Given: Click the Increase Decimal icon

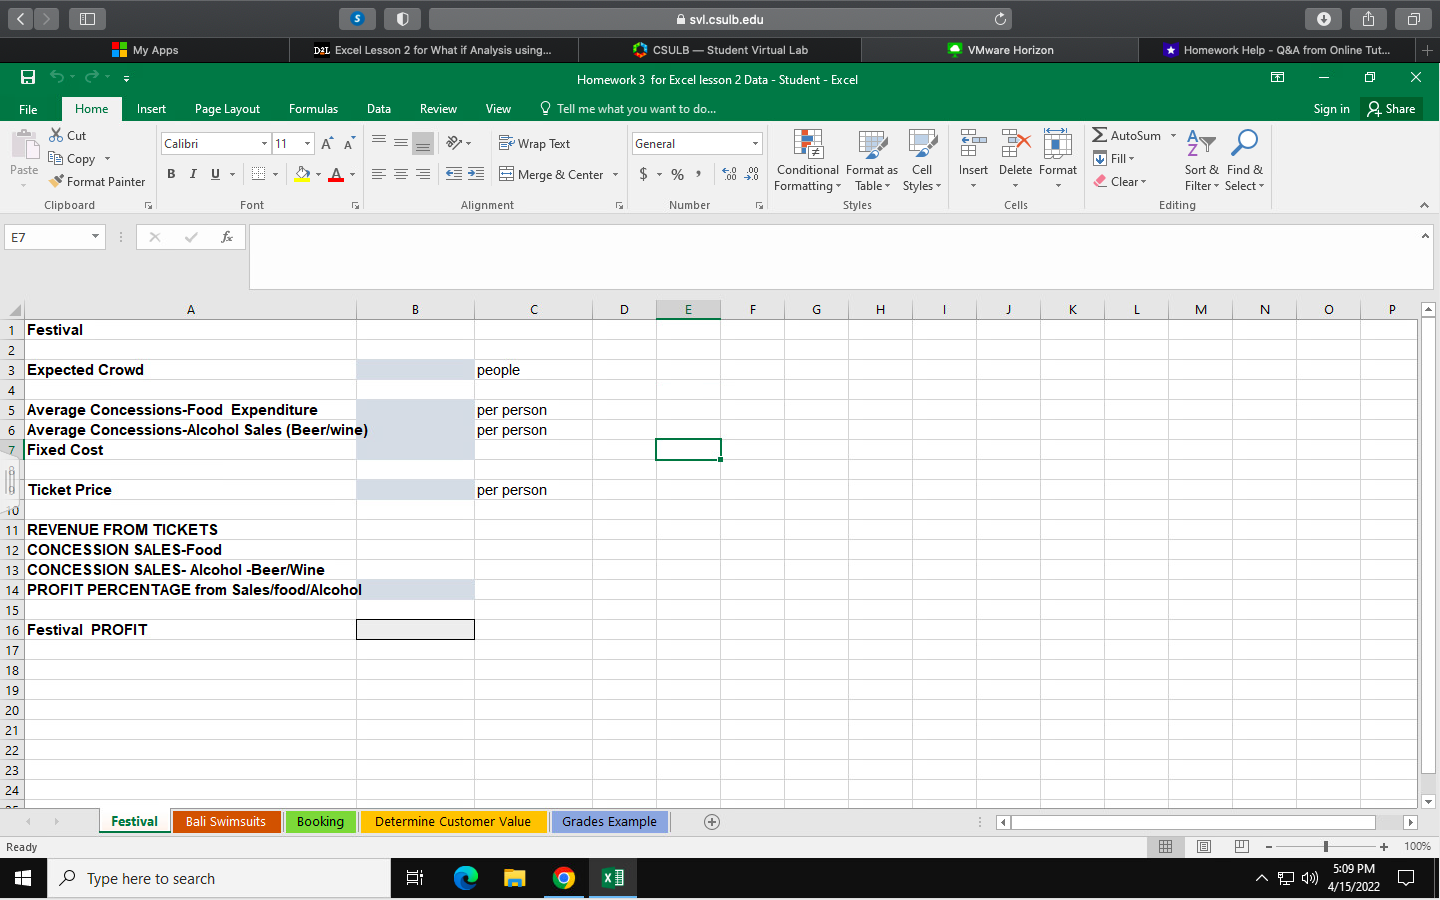Looking at the screenshot, I should pyautogui.click(x=727, y=172).
